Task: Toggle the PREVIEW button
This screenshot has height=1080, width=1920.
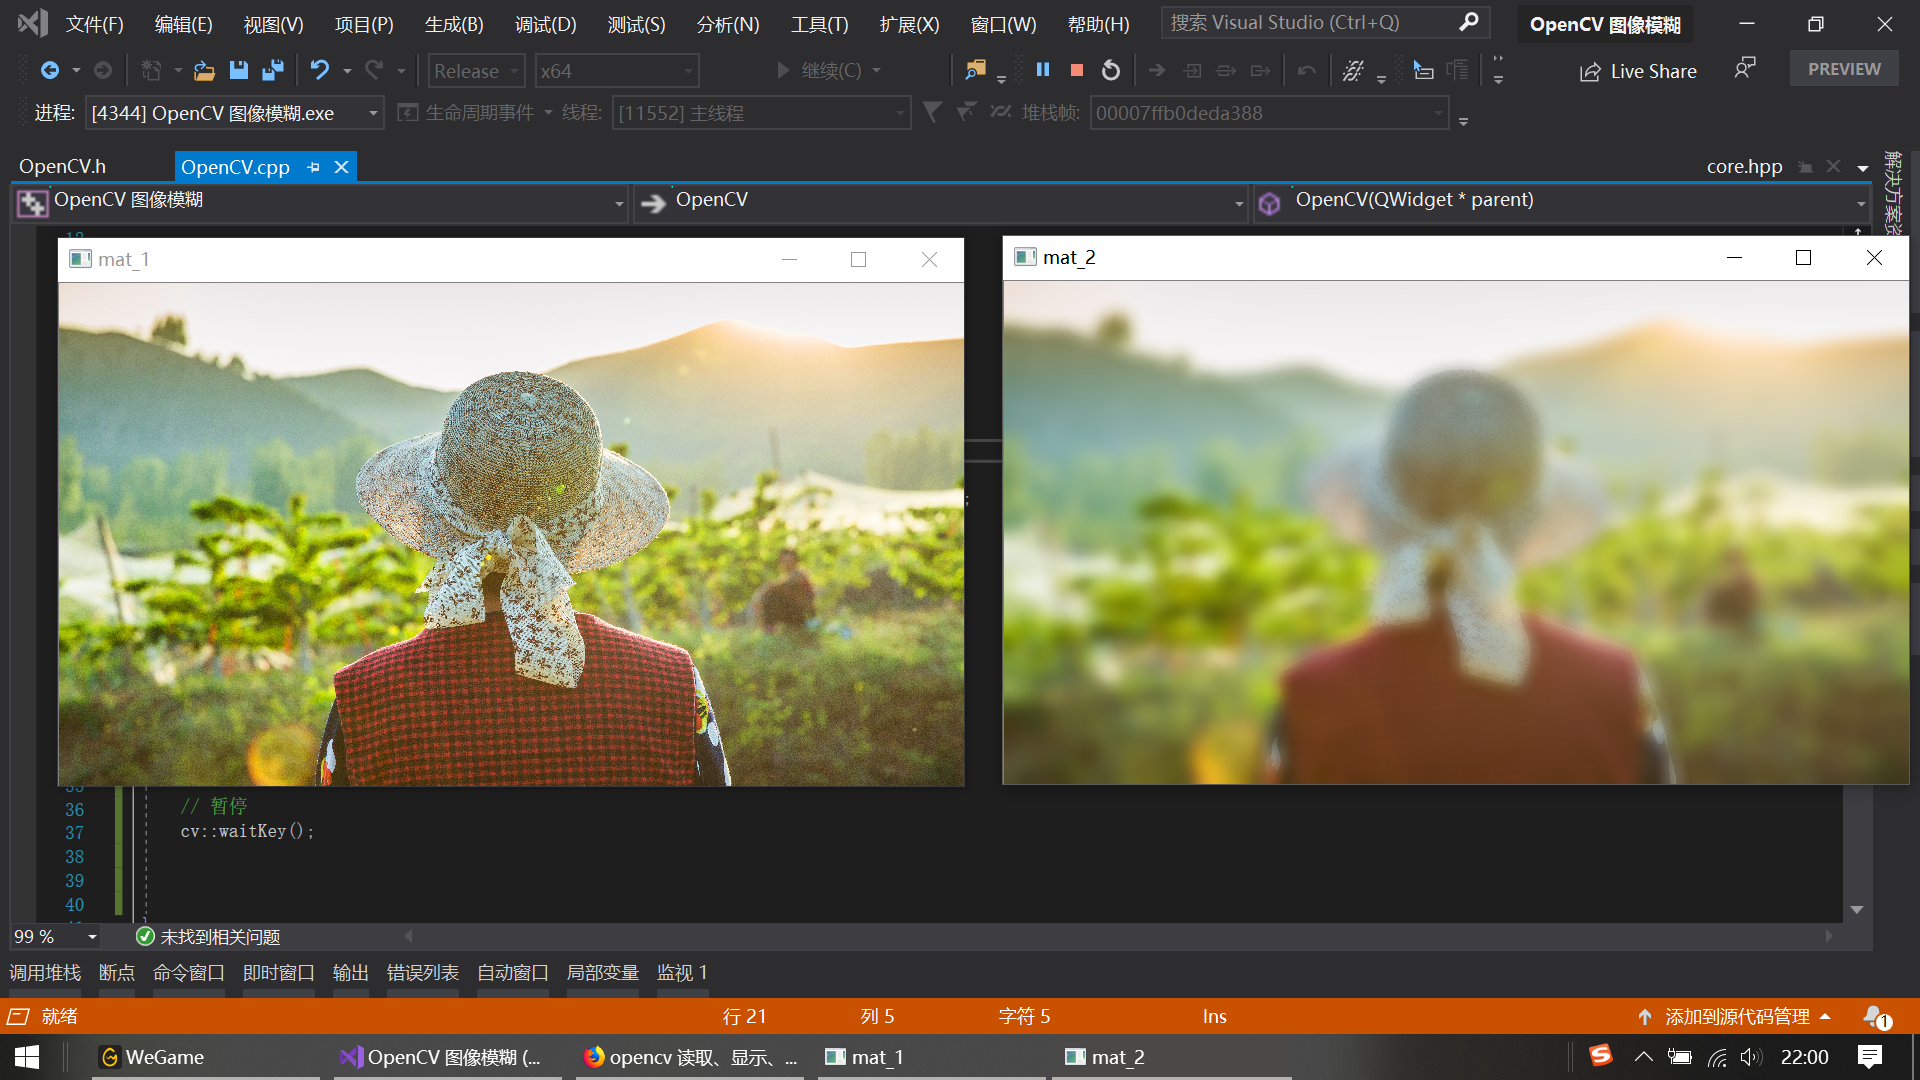Action: 1843,69
